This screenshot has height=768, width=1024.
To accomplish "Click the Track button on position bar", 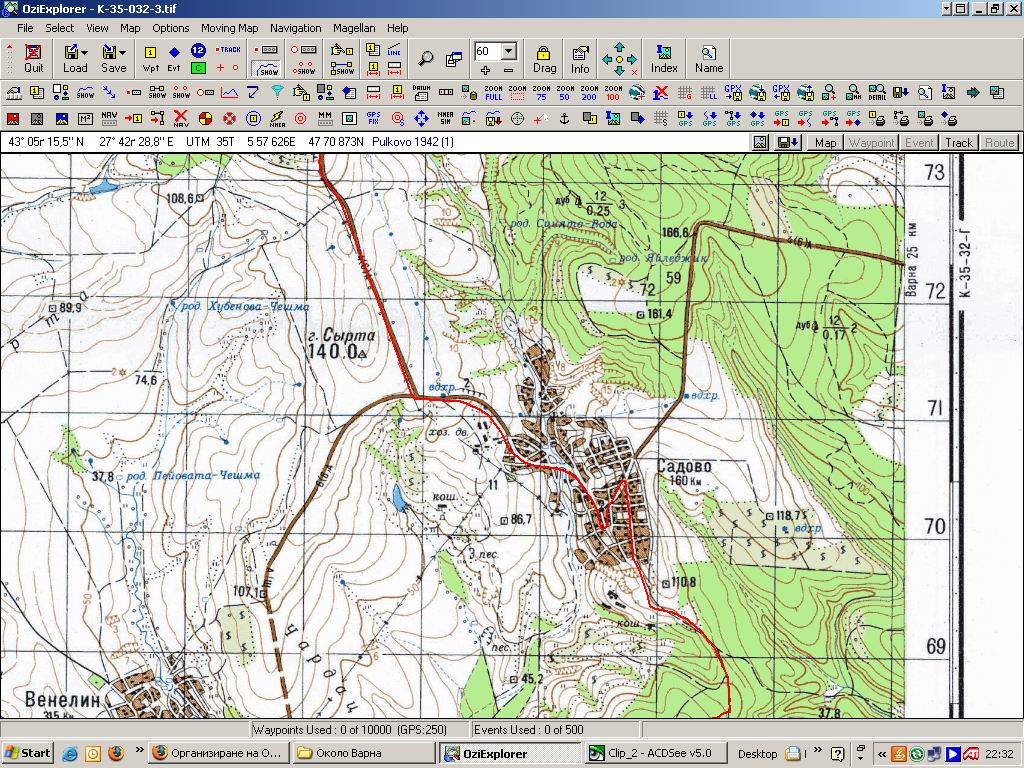I will pos(959,142).
